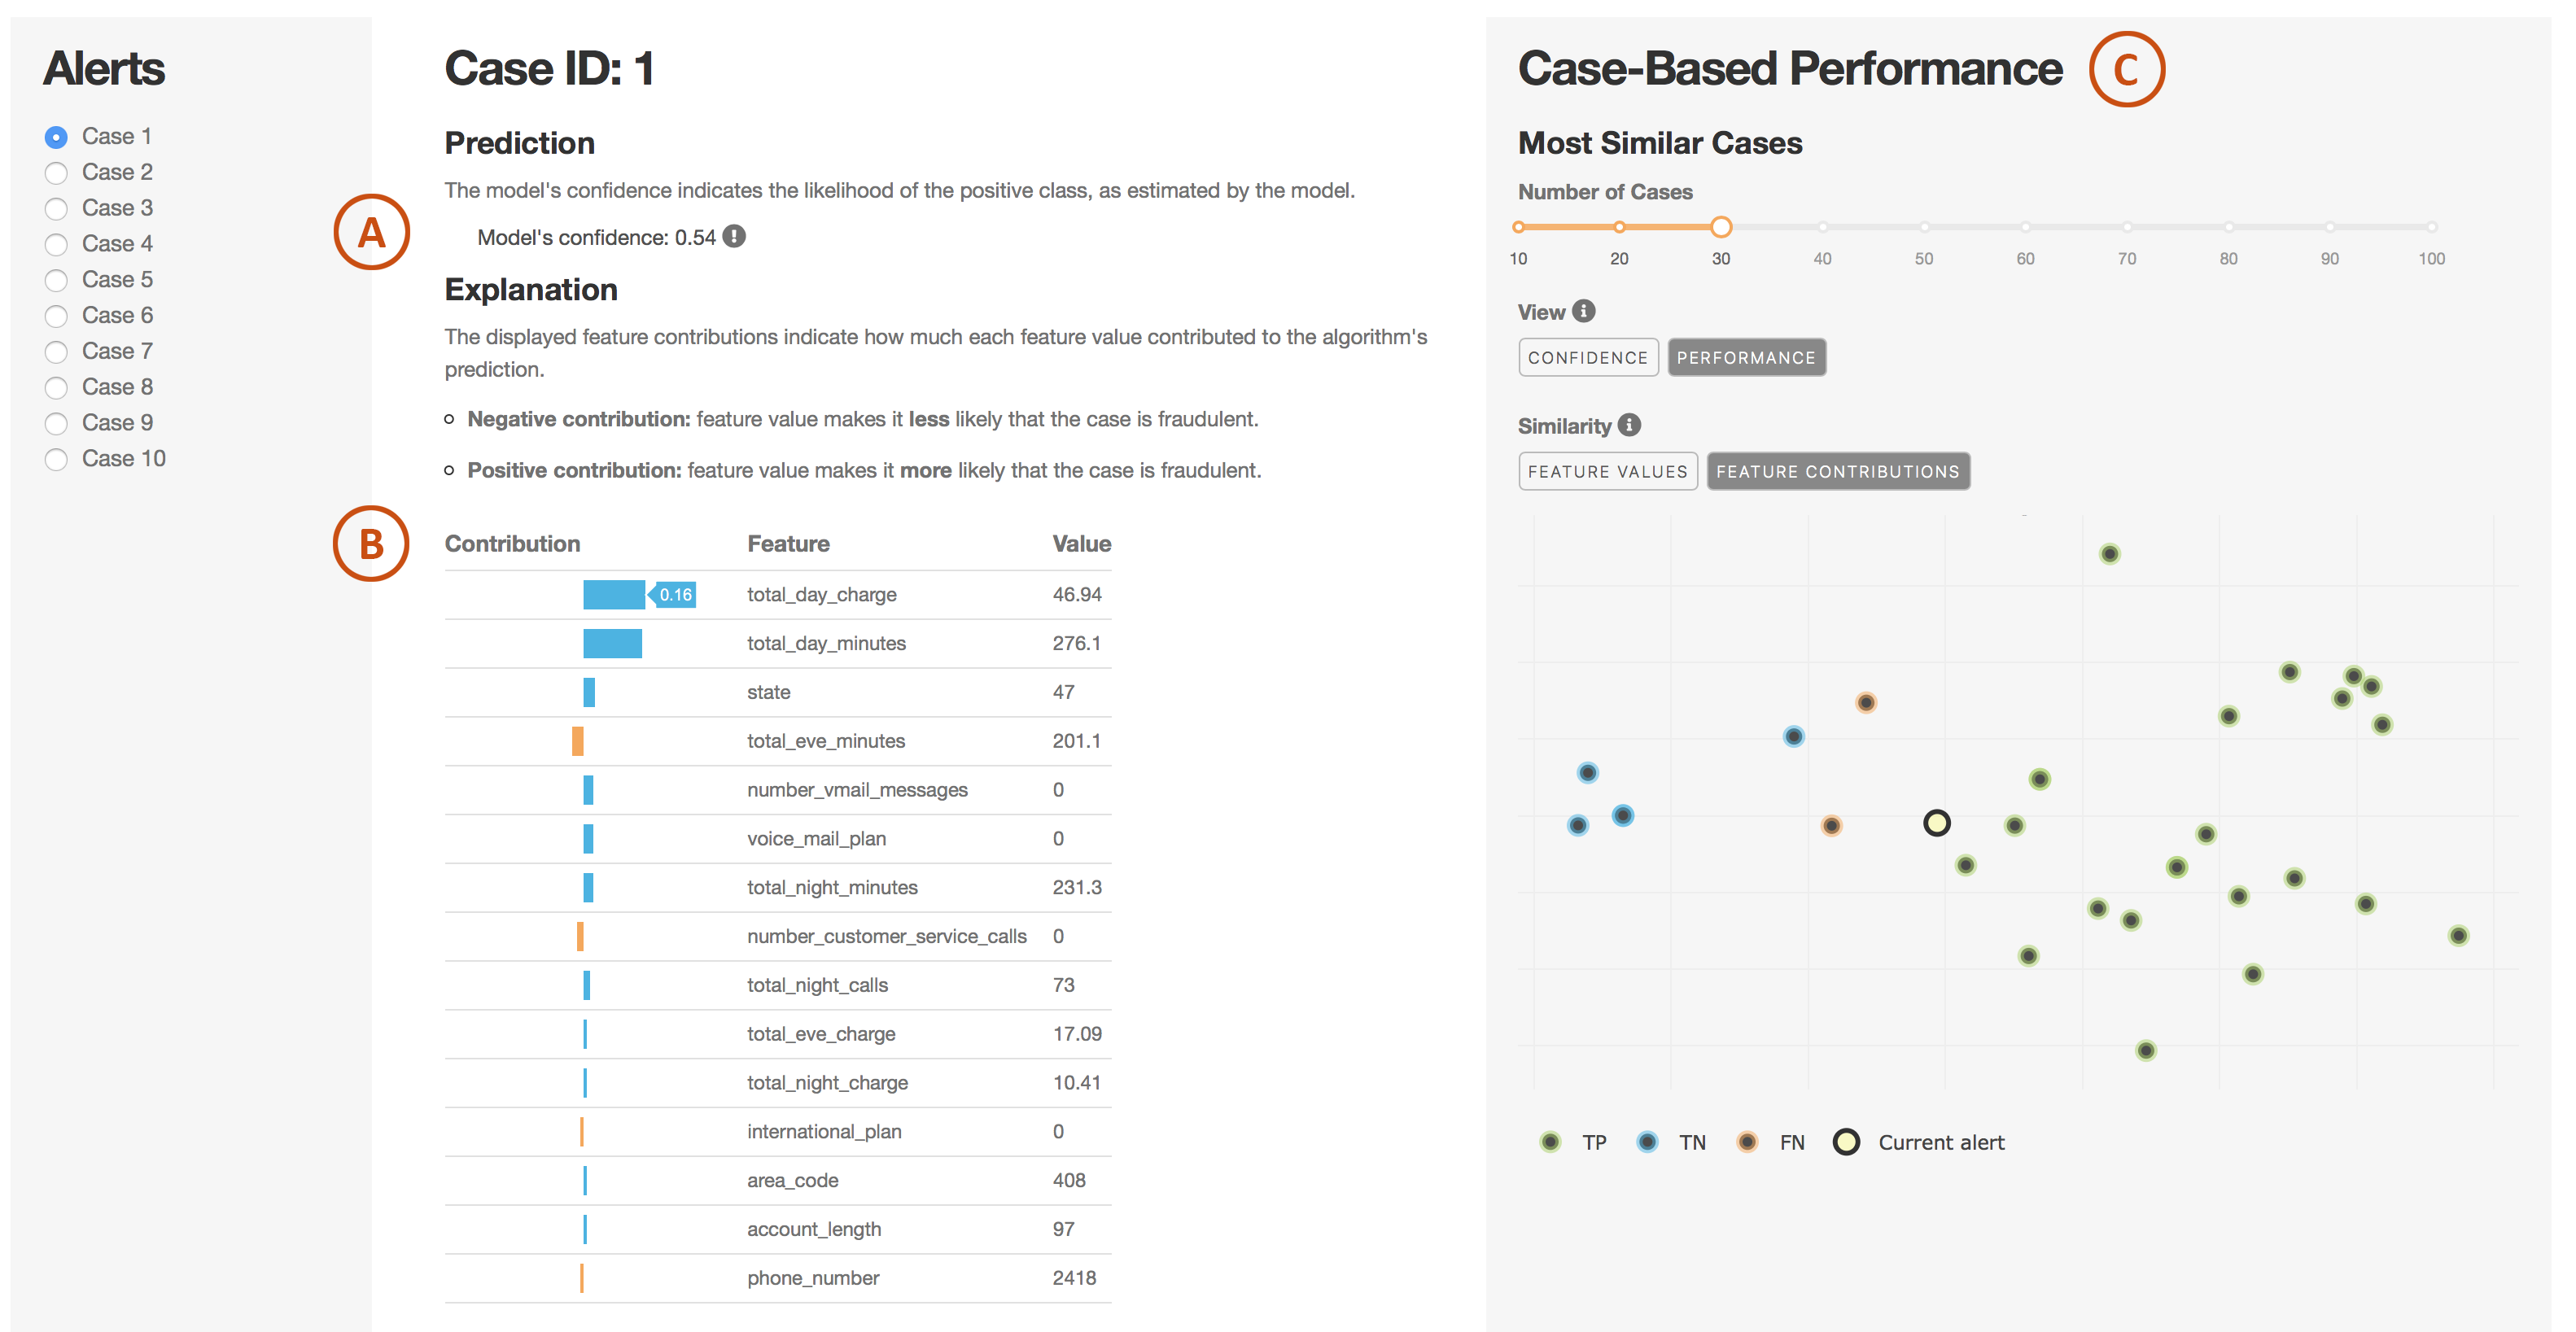Click the info icon next to View
2576x1332 pixels.
pos(1583,311)
